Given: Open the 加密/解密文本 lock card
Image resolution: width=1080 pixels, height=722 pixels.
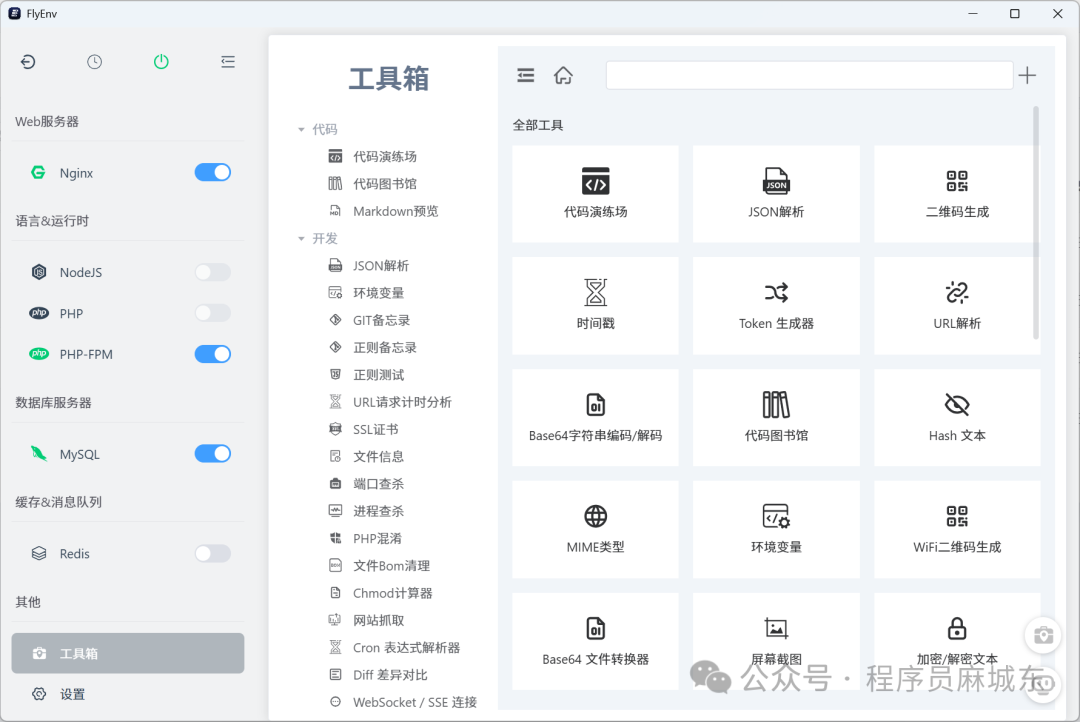Looking at the screenshot, I should pos(957,641).
